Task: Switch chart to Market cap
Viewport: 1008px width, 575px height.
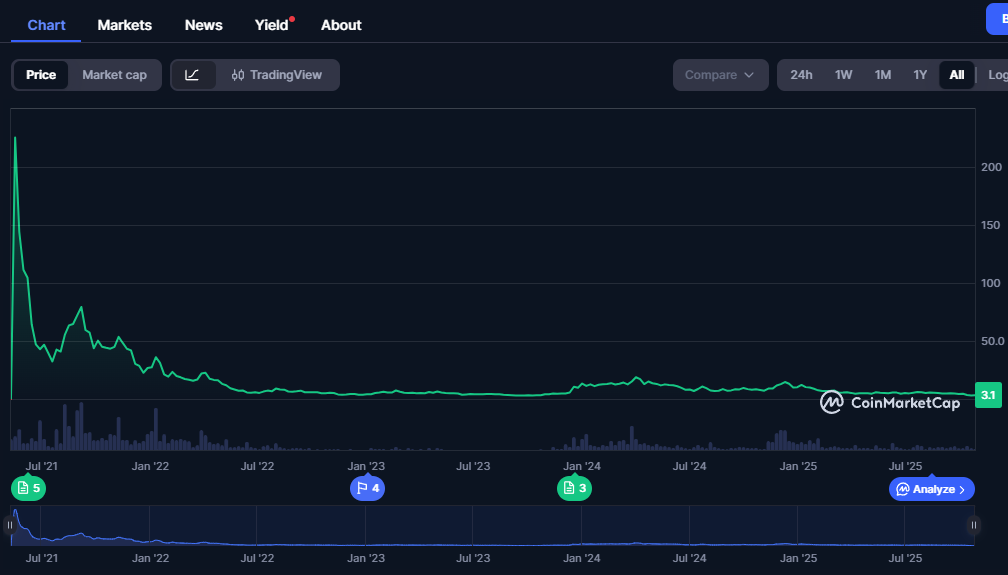Action: pyautogui.click(x=114, y=75)
